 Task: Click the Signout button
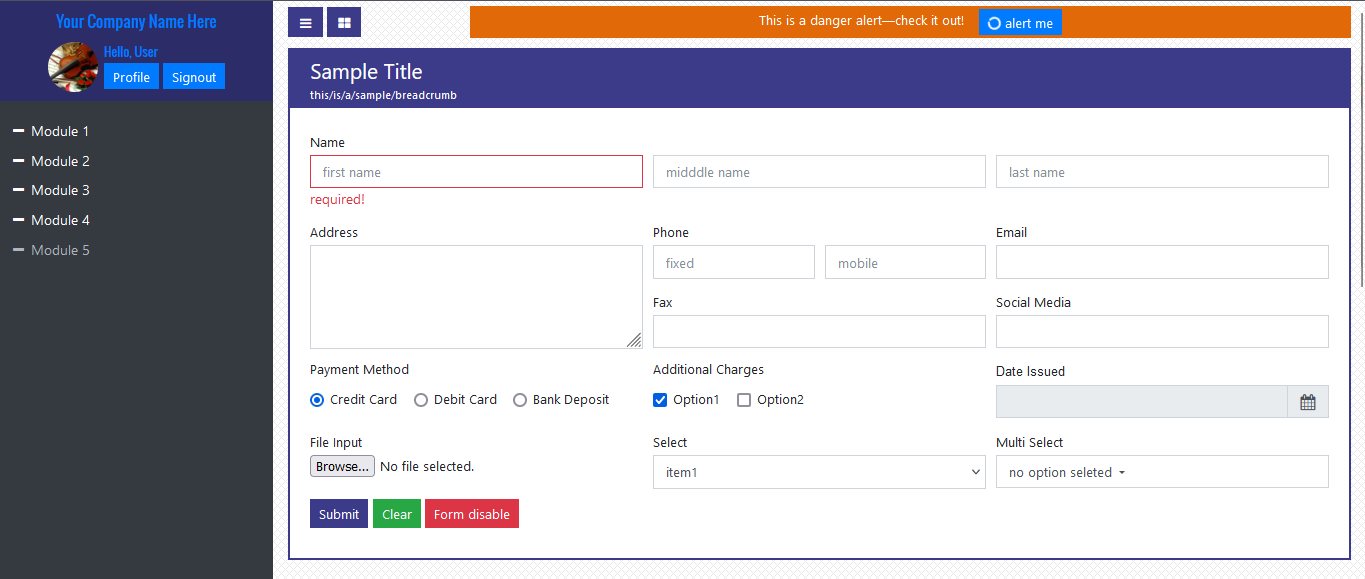coord(193,77)
